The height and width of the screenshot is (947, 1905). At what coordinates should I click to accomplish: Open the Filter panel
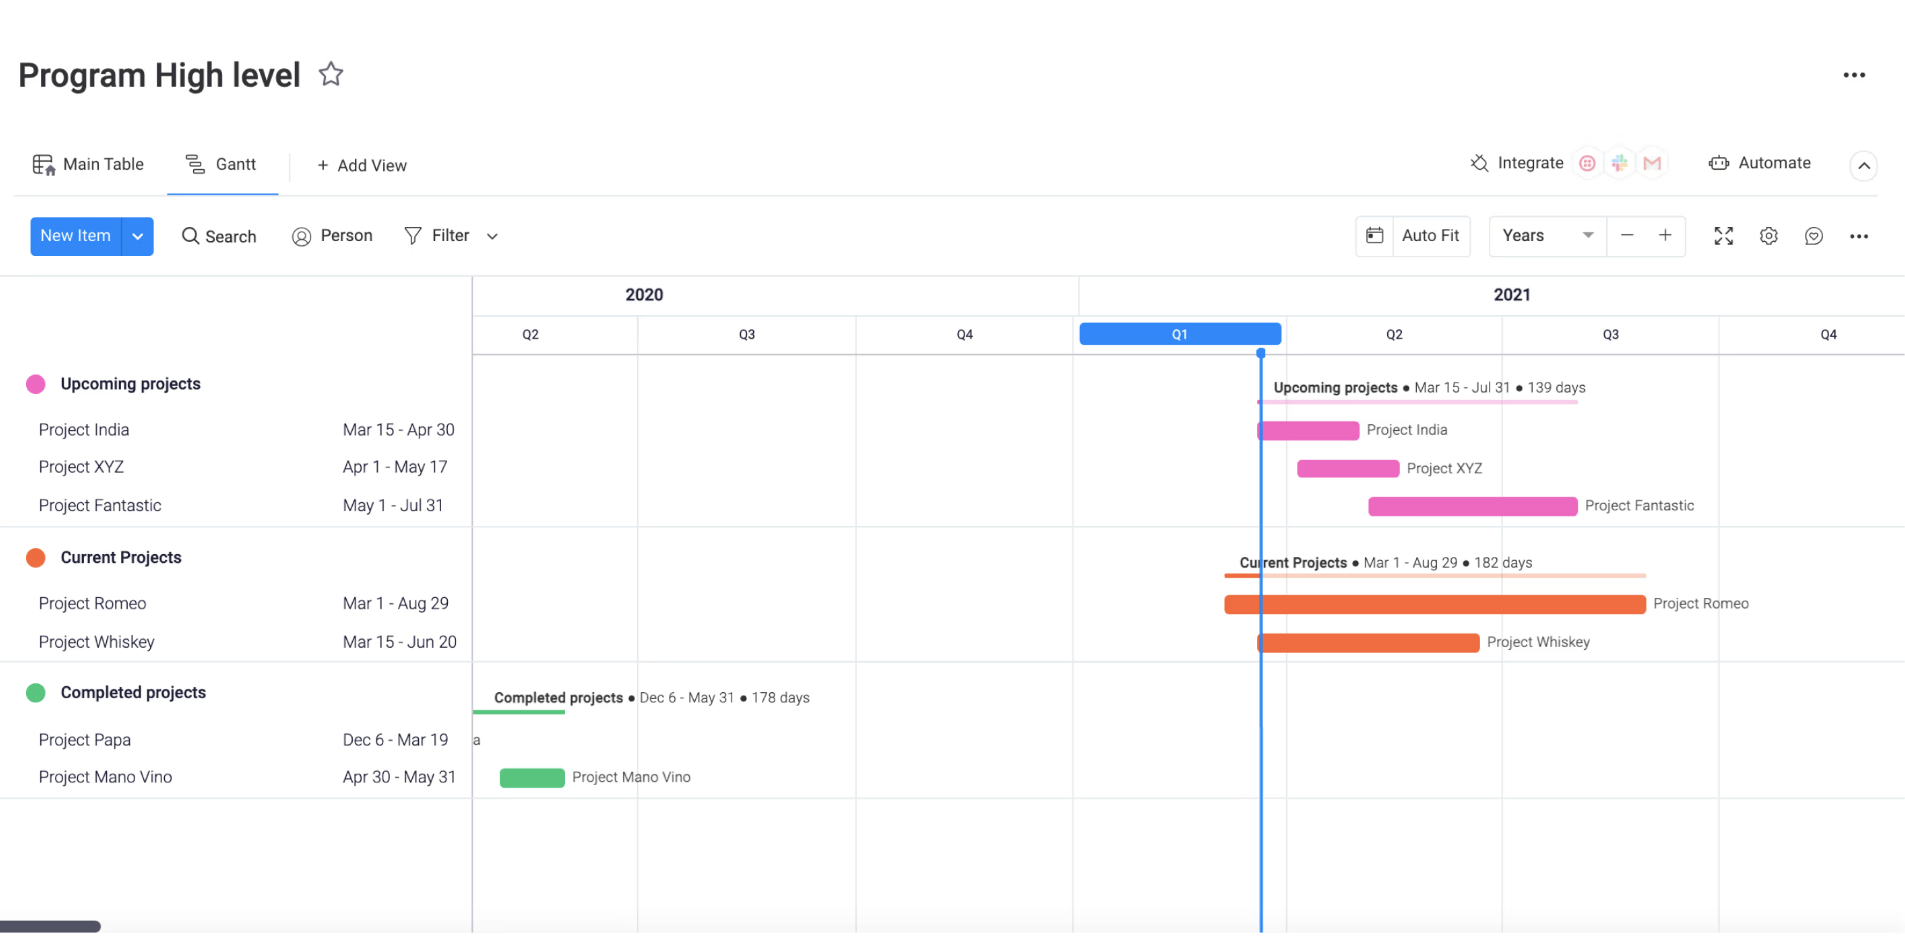pyautogui.click(x=437, y=236)
